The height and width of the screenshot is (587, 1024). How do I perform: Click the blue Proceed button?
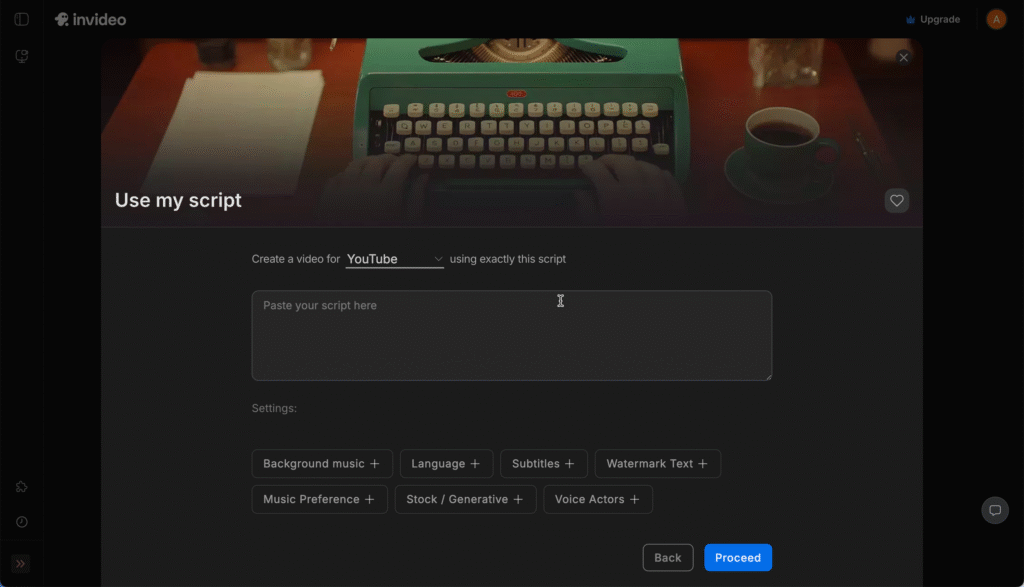(x=737, y=558)
